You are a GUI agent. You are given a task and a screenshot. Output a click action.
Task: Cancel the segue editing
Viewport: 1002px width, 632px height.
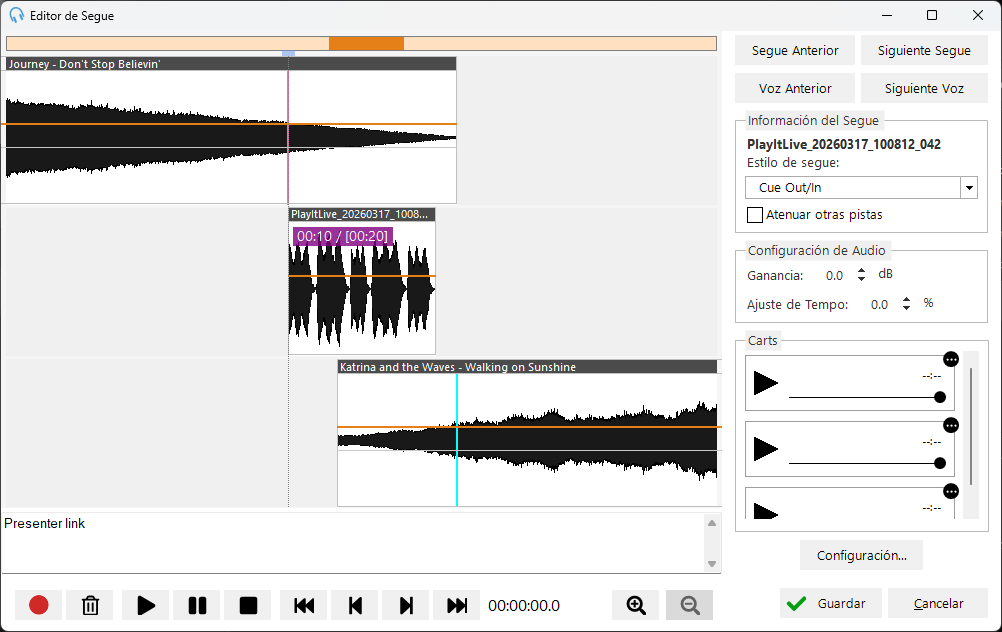click(938, 603)
